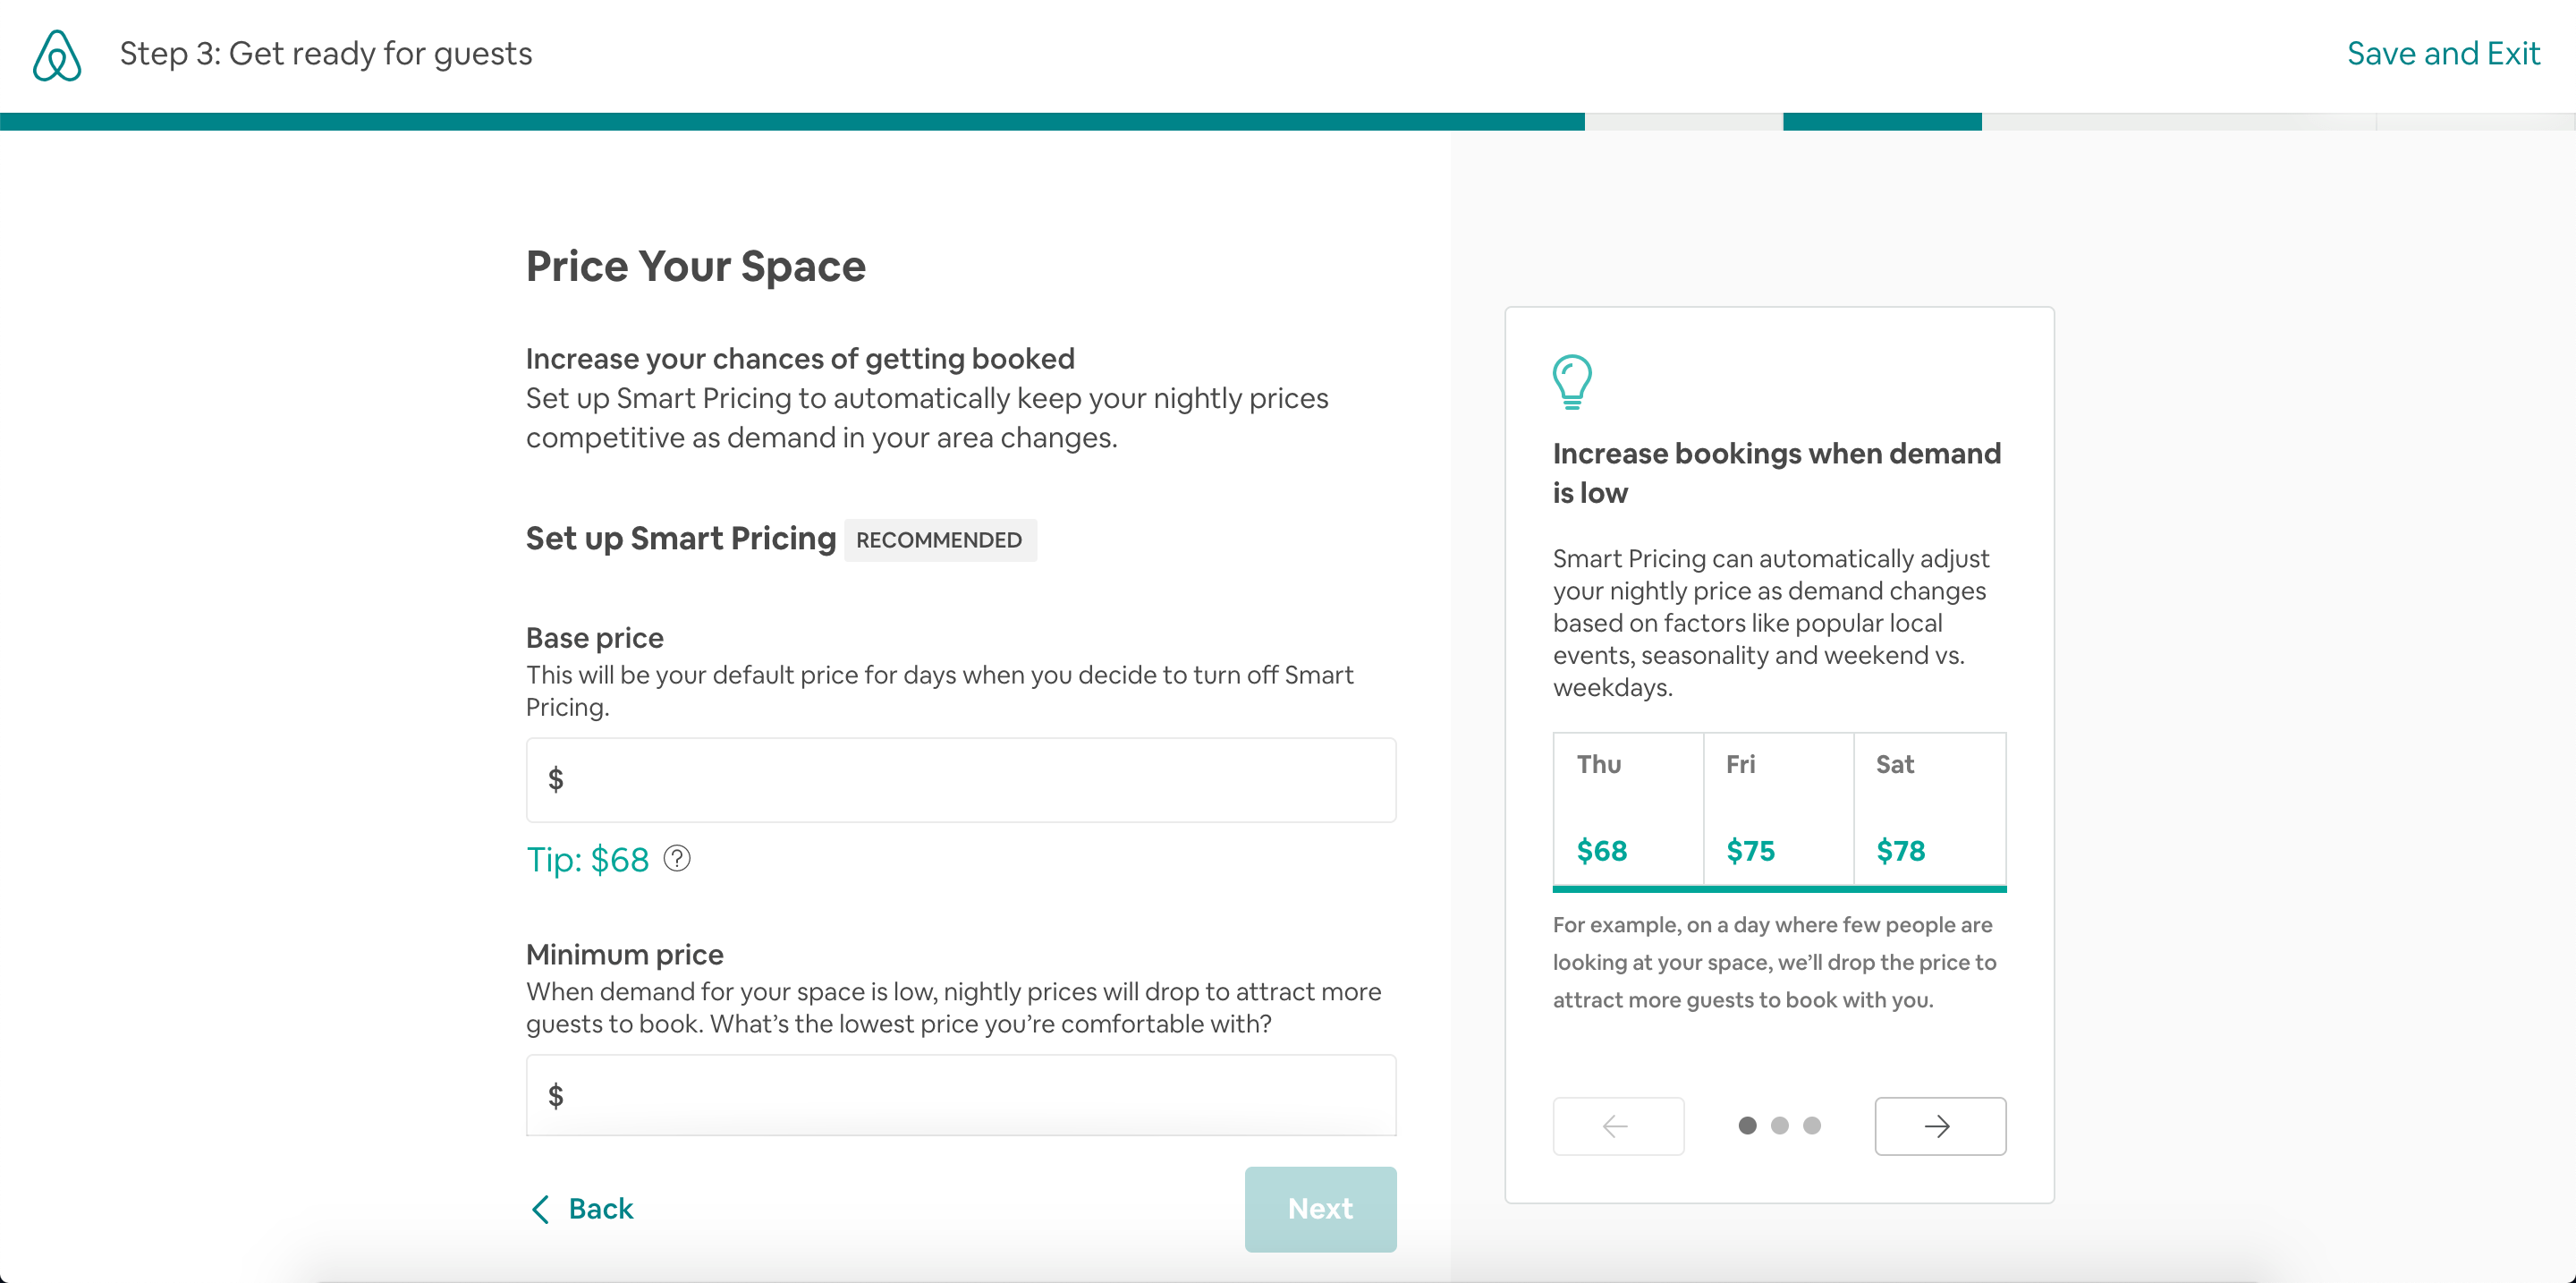Select the Sat column in the demand table
Image resolution: width=2576 pixels, height=1283 pixels.
tap(1929, 810)
